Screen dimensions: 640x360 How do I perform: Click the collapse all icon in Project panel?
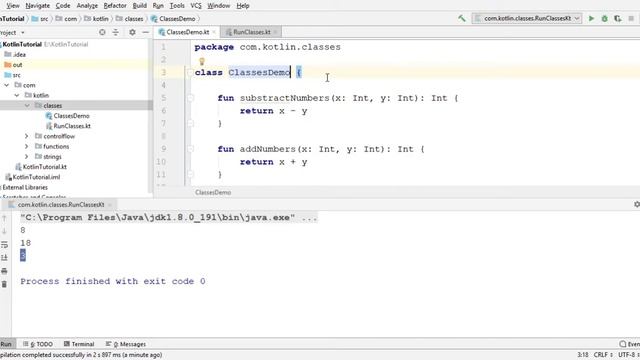tap(116, 32)
